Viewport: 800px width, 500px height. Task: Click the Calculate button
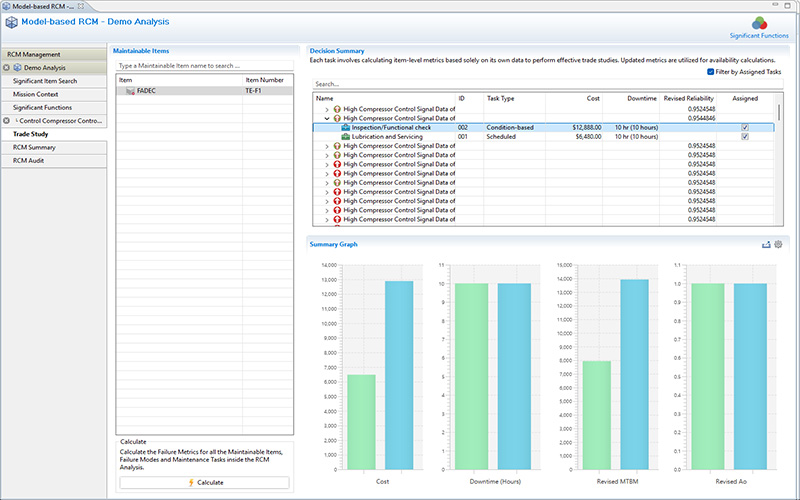click(x=205, y=482)
